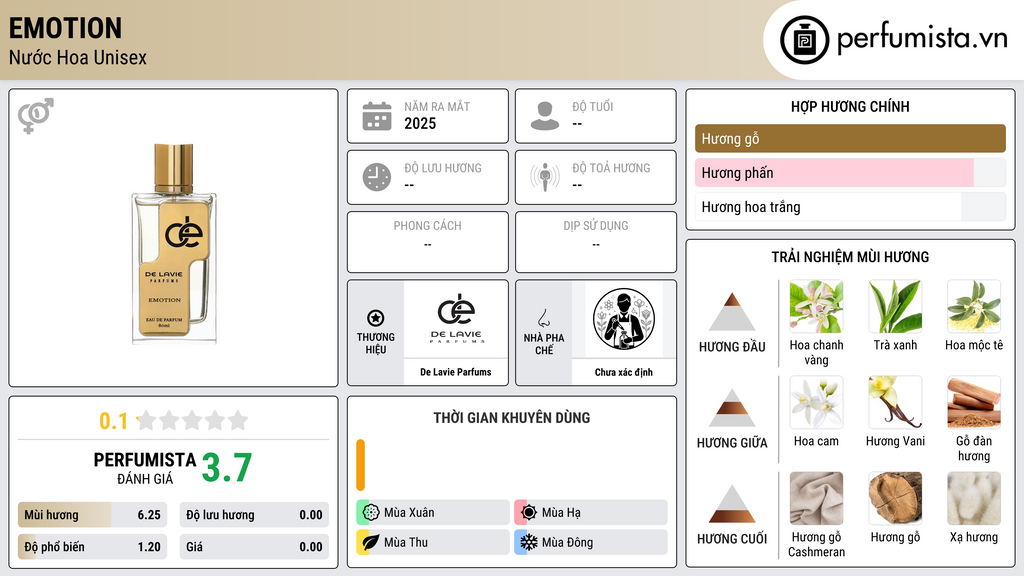
Task: Click the Trải nghiệm mùi hương heading
Action: click(850, 257)
